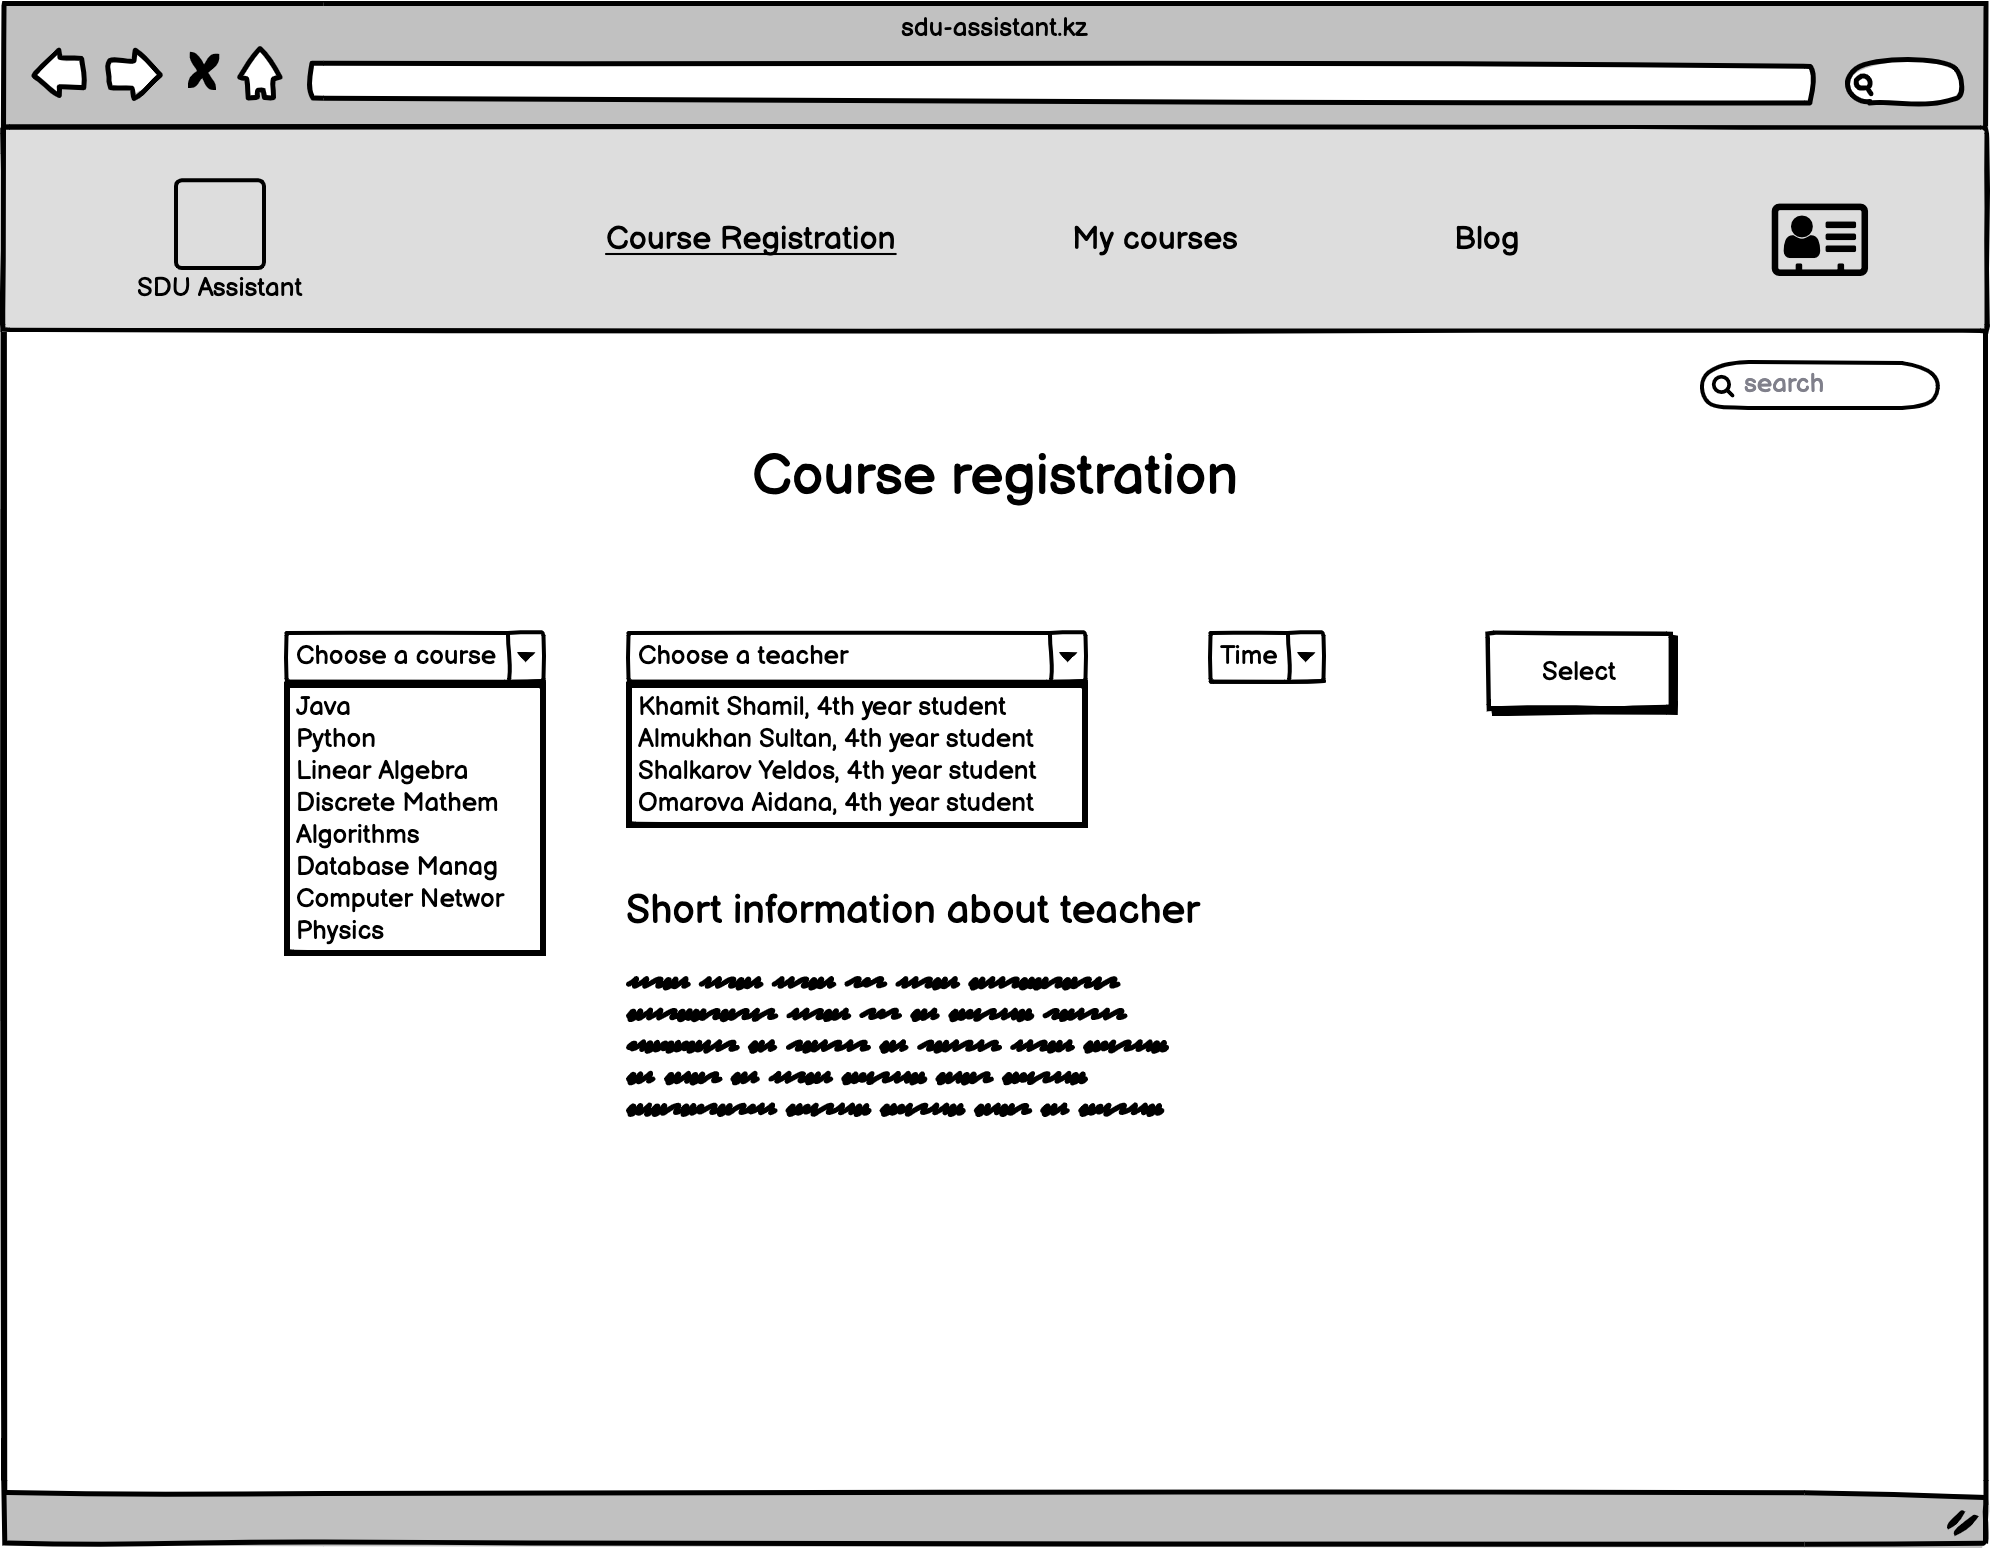The image size is (1990, 1548).
Task: Open the Course Registration nav link
Action: click(751, 239)
